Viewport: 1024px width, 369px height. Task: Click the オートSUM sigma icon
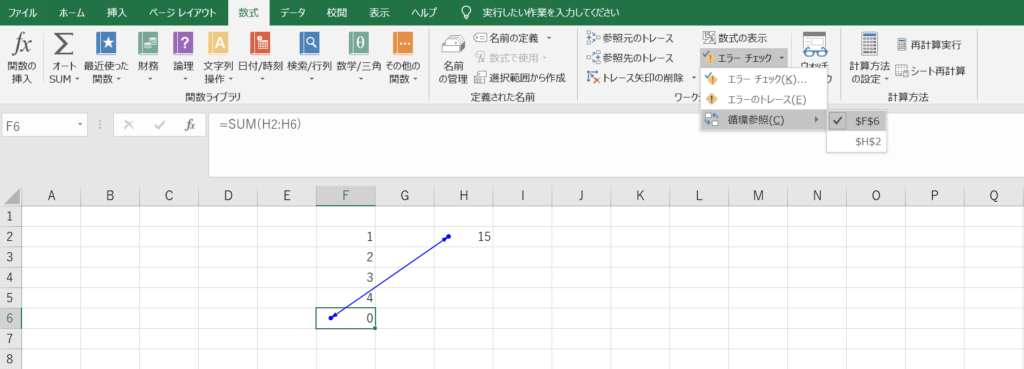63,44
